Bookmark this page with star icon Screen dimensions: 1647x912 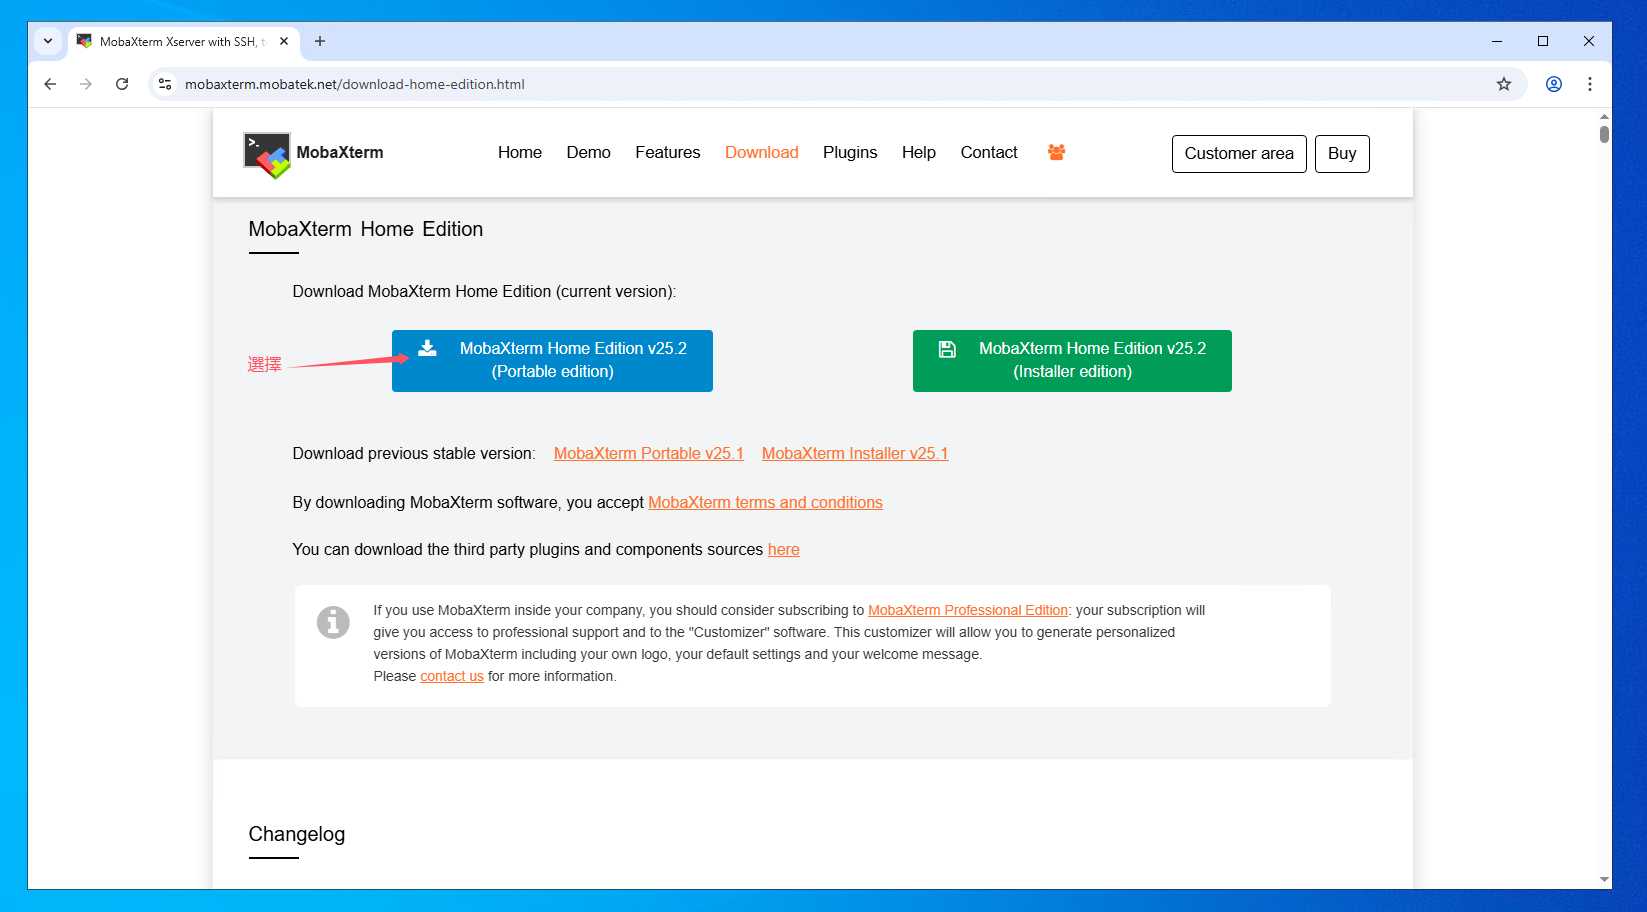coord(1503,84)
